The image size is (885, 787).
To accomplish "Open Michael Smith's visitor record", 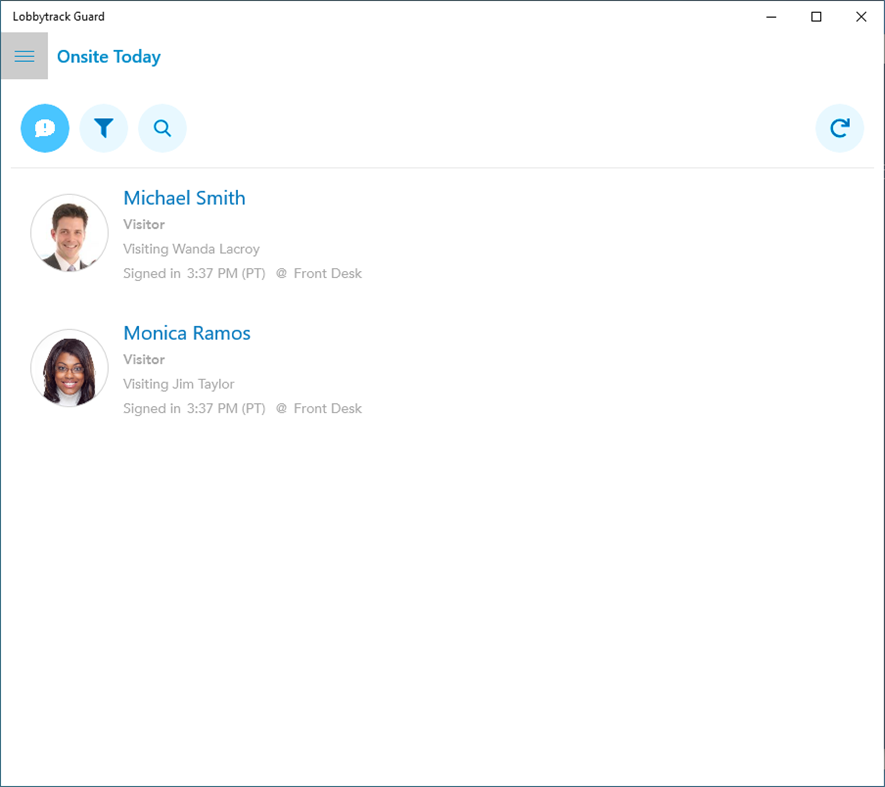I will click(184, 198).
